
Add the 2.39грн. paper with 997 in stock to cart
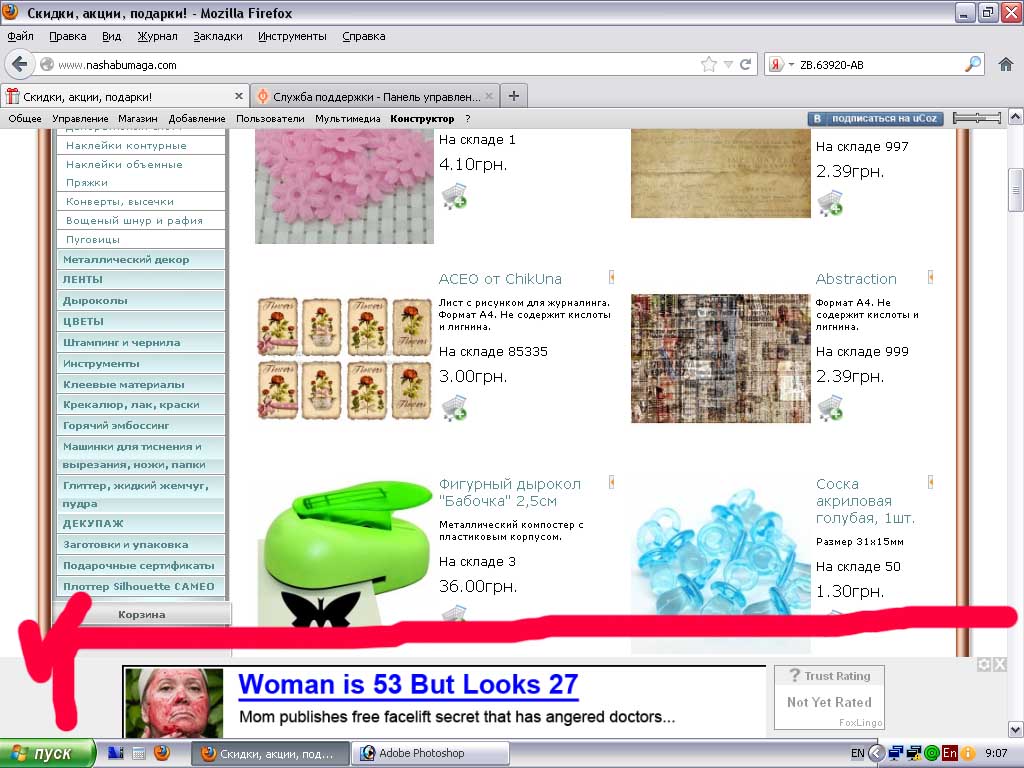(x=830, y=203)
